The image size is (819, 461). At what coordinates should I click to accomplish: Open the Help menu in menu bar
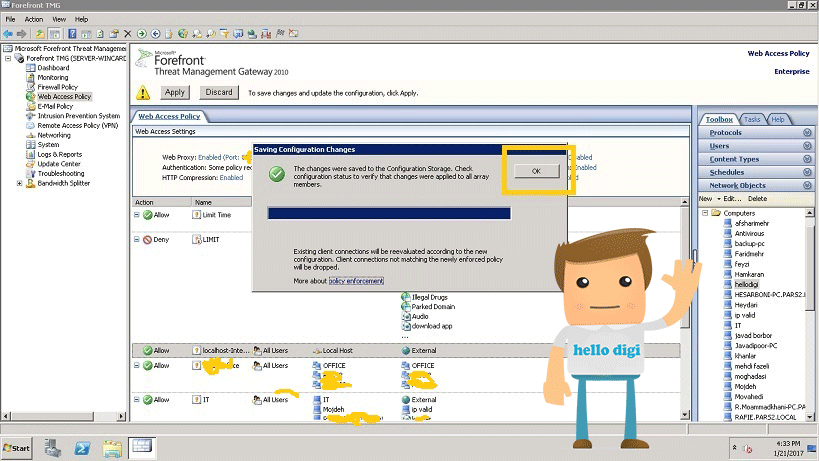(81, 19)
